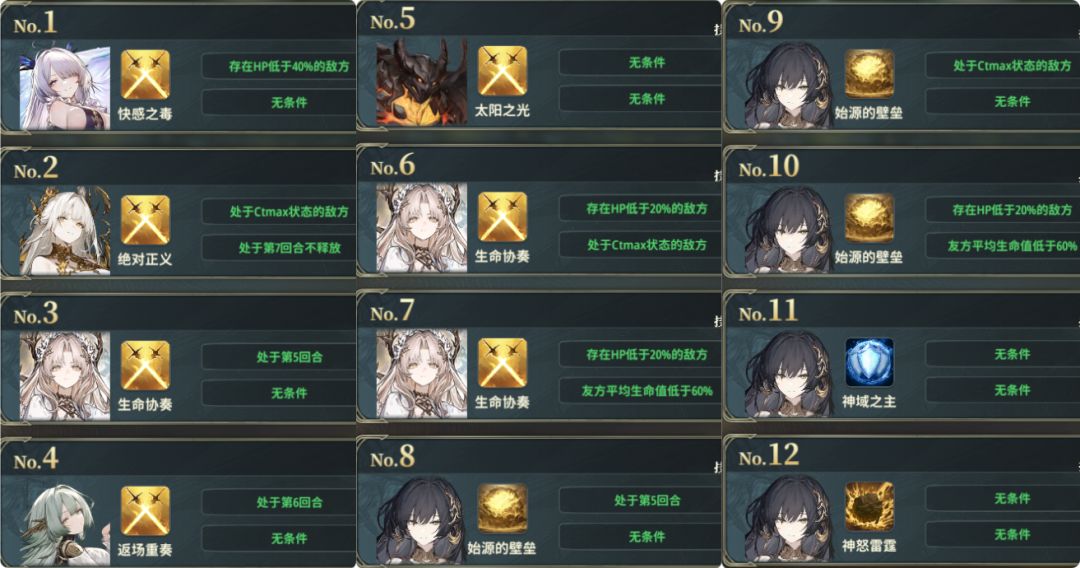Open the 处于Ctmax状态的敌方 condition in No.9
This screenshot has width=1080, height=568.
1003,65
